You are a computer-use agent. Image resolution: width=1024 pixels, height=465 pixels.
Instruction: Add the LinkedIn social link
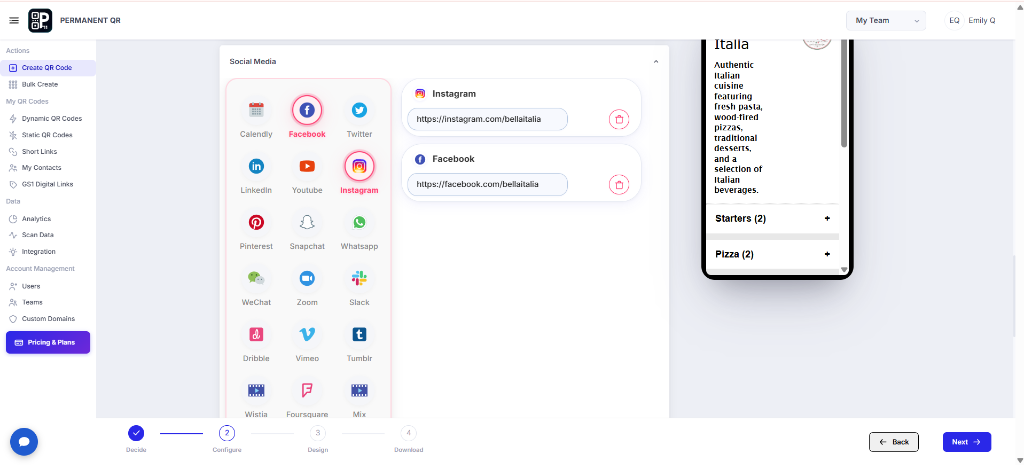click(x=256, y=167)
